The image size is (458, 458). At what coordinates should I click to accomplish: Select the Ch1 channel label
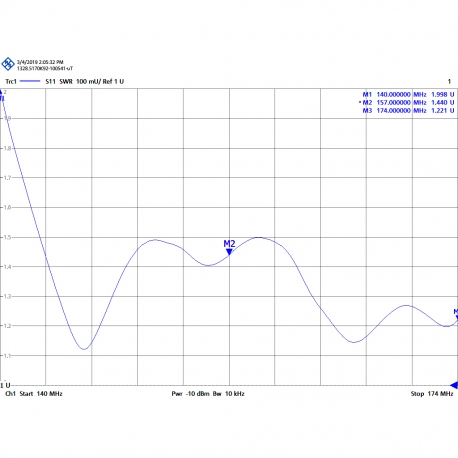pyautogui.click(x=10, y=394)
